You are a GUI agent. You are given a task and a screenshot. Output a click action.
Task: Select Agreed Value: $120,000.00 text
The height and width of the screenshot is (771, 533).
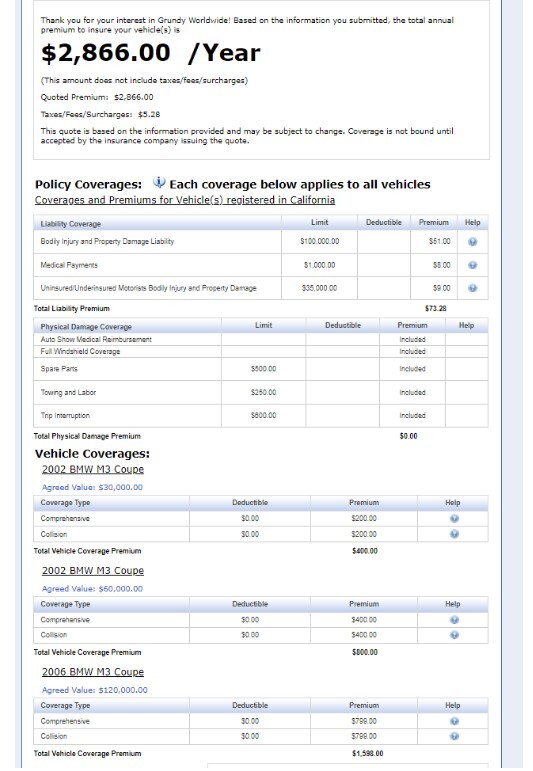(94, 690)
